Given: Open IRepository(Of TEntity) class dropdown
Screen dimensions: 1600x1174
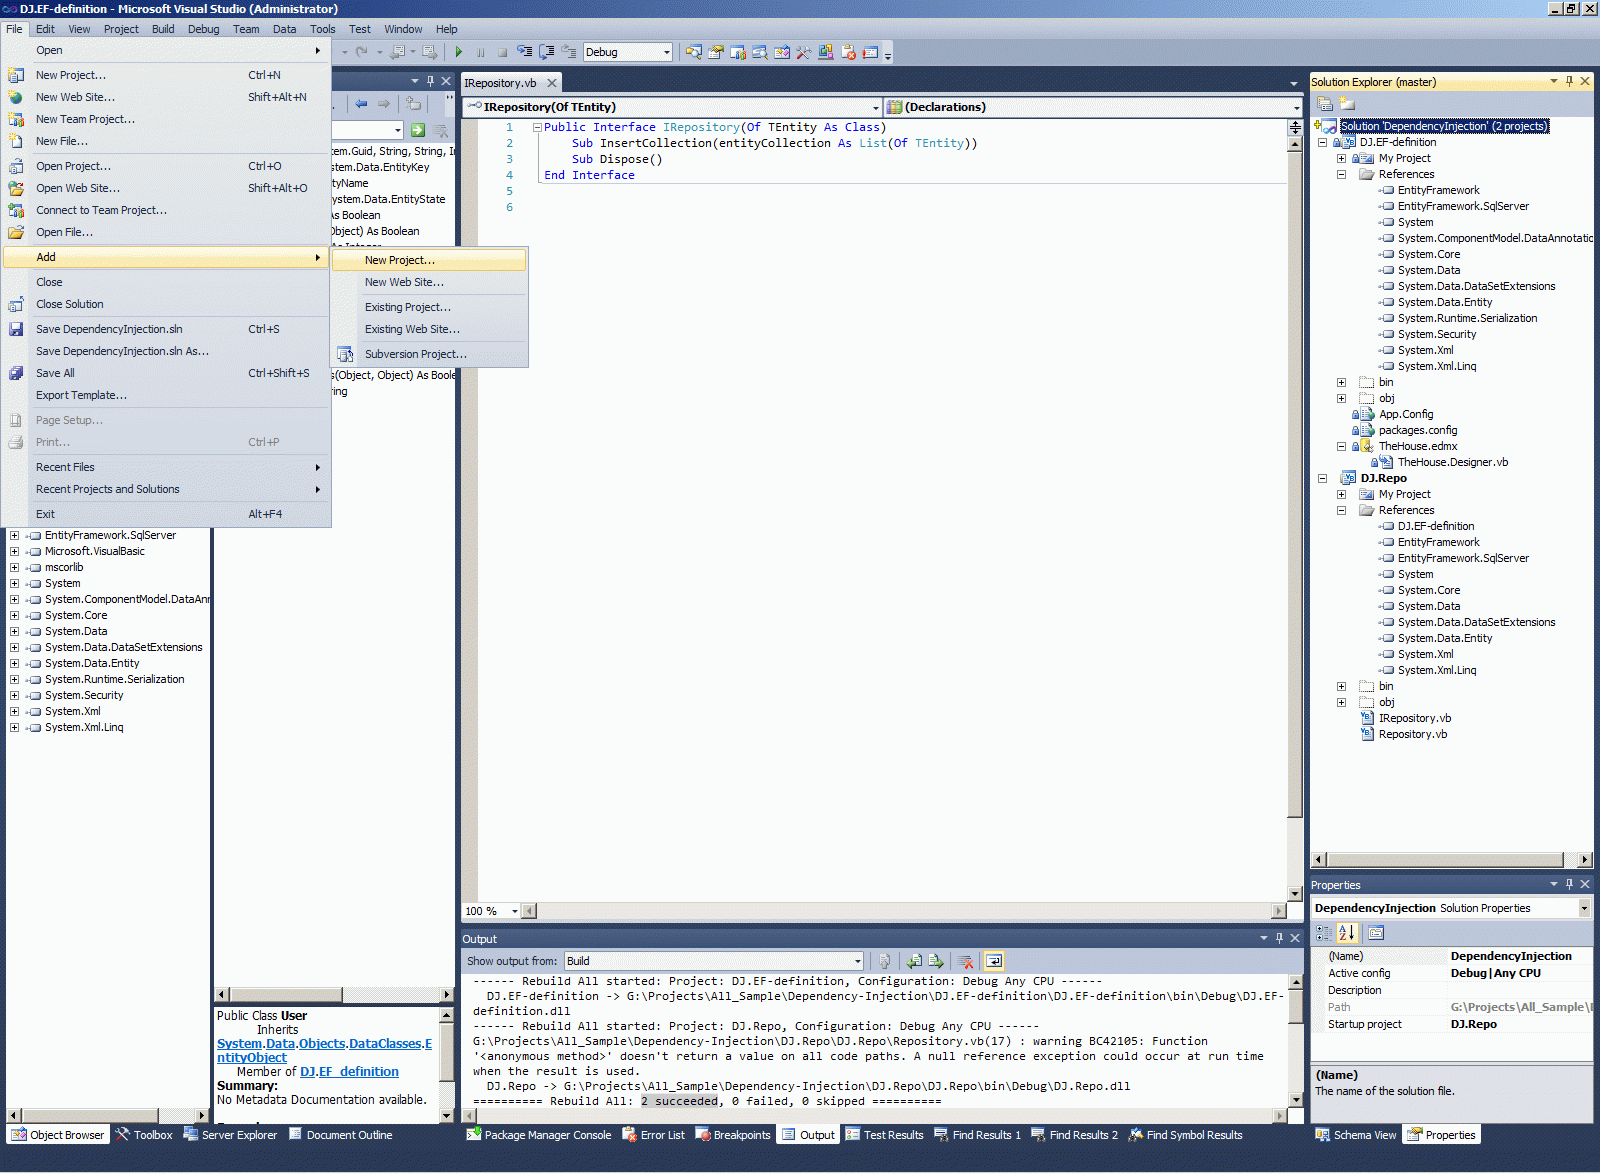Looking at the screenshot, I should click(876, 107).
